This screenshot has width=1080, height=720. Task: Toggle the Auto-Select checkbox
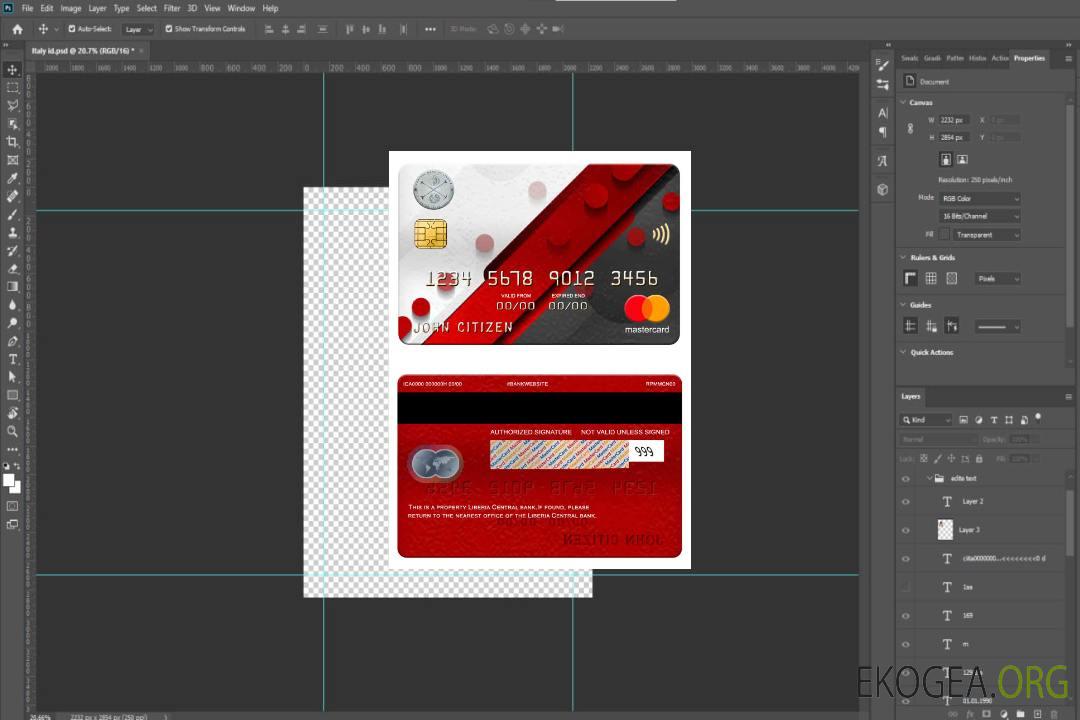tap(72, 29)
